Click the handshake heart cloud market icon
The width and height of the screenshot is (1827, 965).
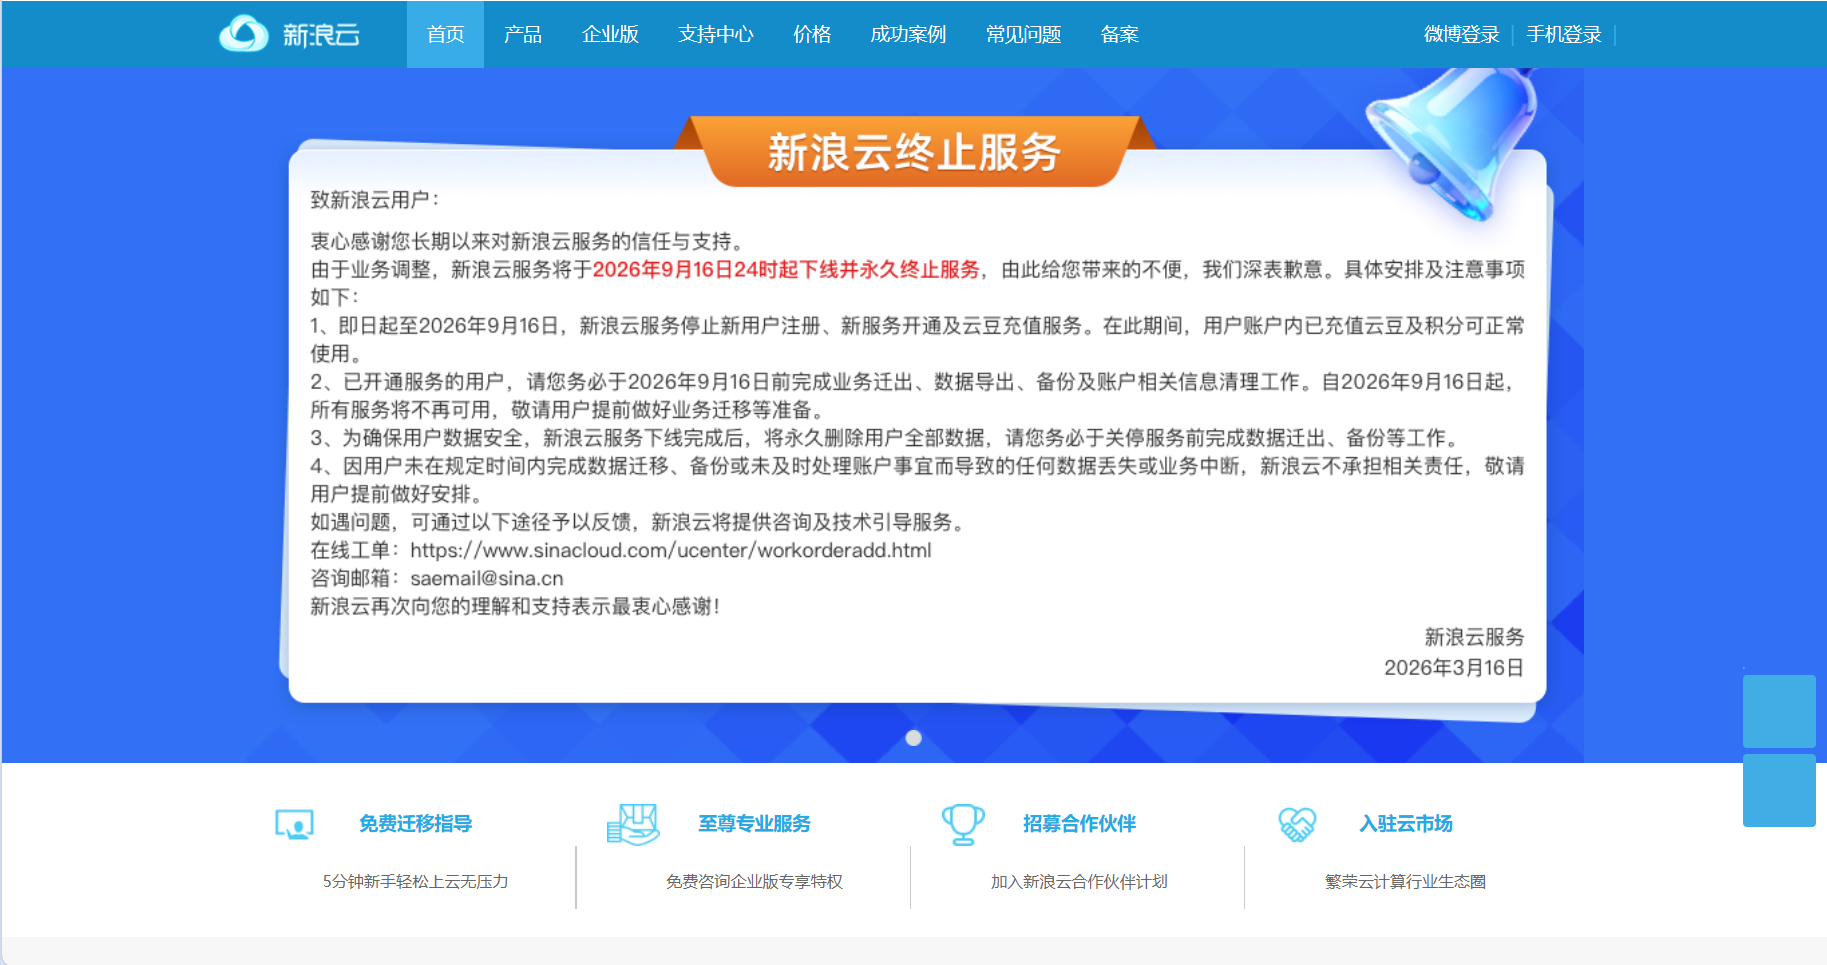point(1297,824)
